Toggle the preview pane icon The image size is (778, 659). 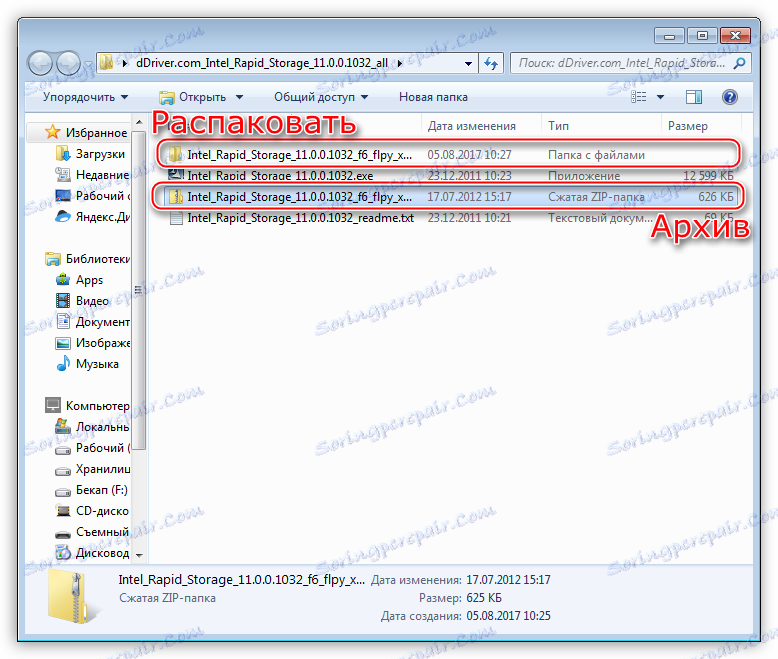(694, 97)
